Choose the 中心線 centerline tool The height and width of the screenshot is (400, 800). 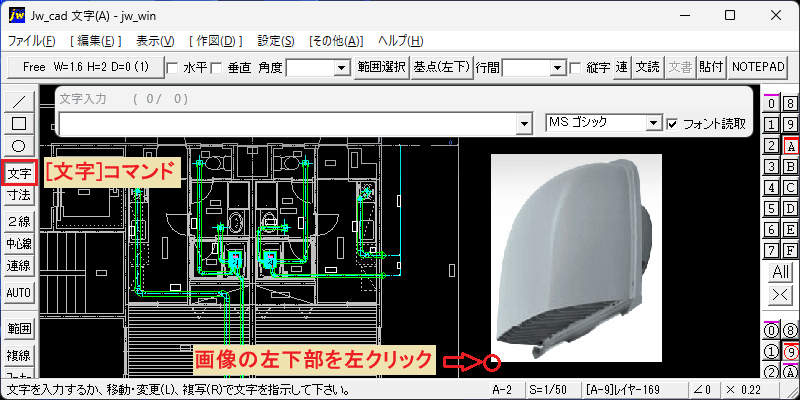[x=19, y=243]
